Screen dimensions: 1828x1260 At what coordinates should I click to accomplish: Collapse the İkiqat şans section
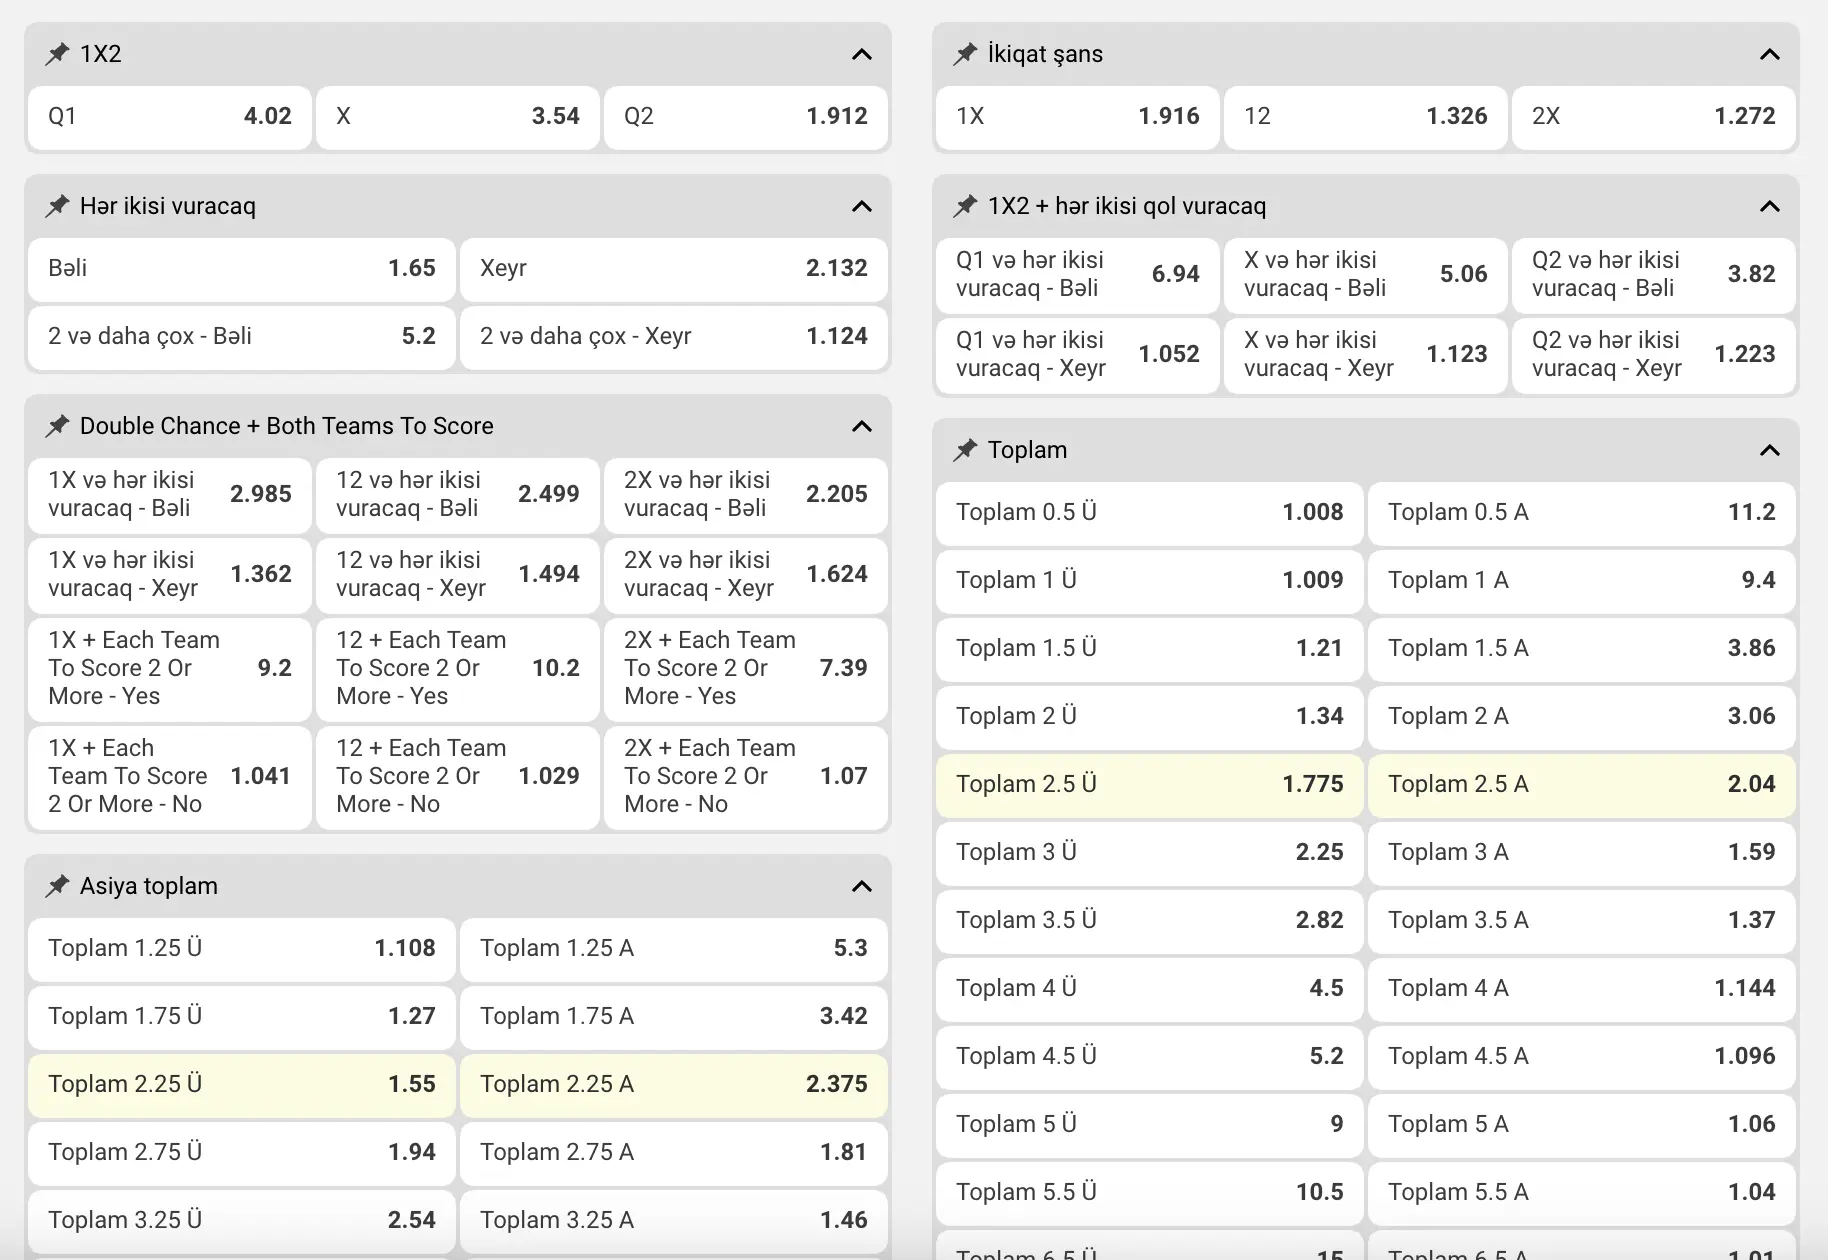(1770, 54)
